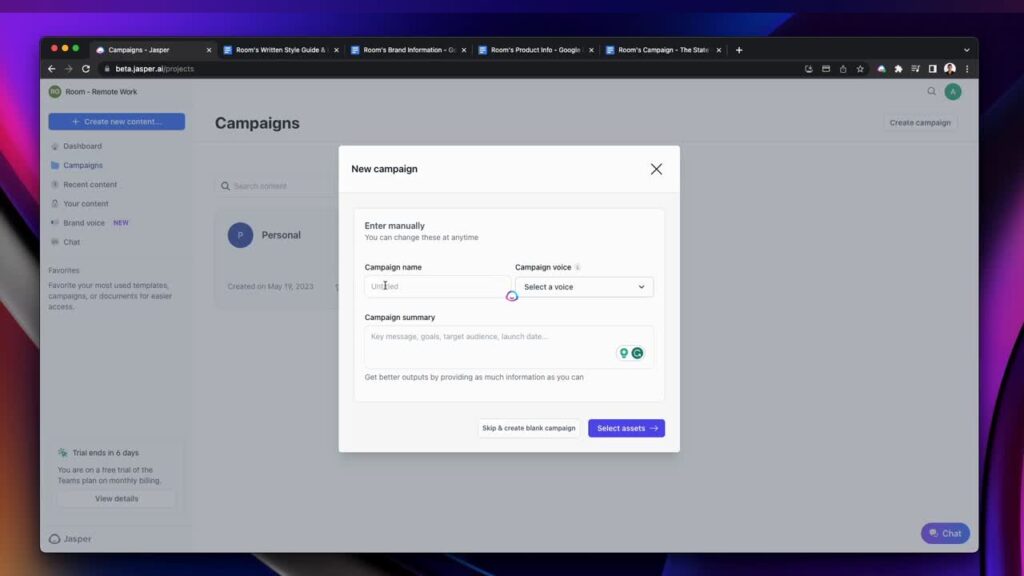The width and height of the screenshot is (1024, 576).
Task: Click the browser address bar URL
Action: pyautogui.click(x=155, y=69)
